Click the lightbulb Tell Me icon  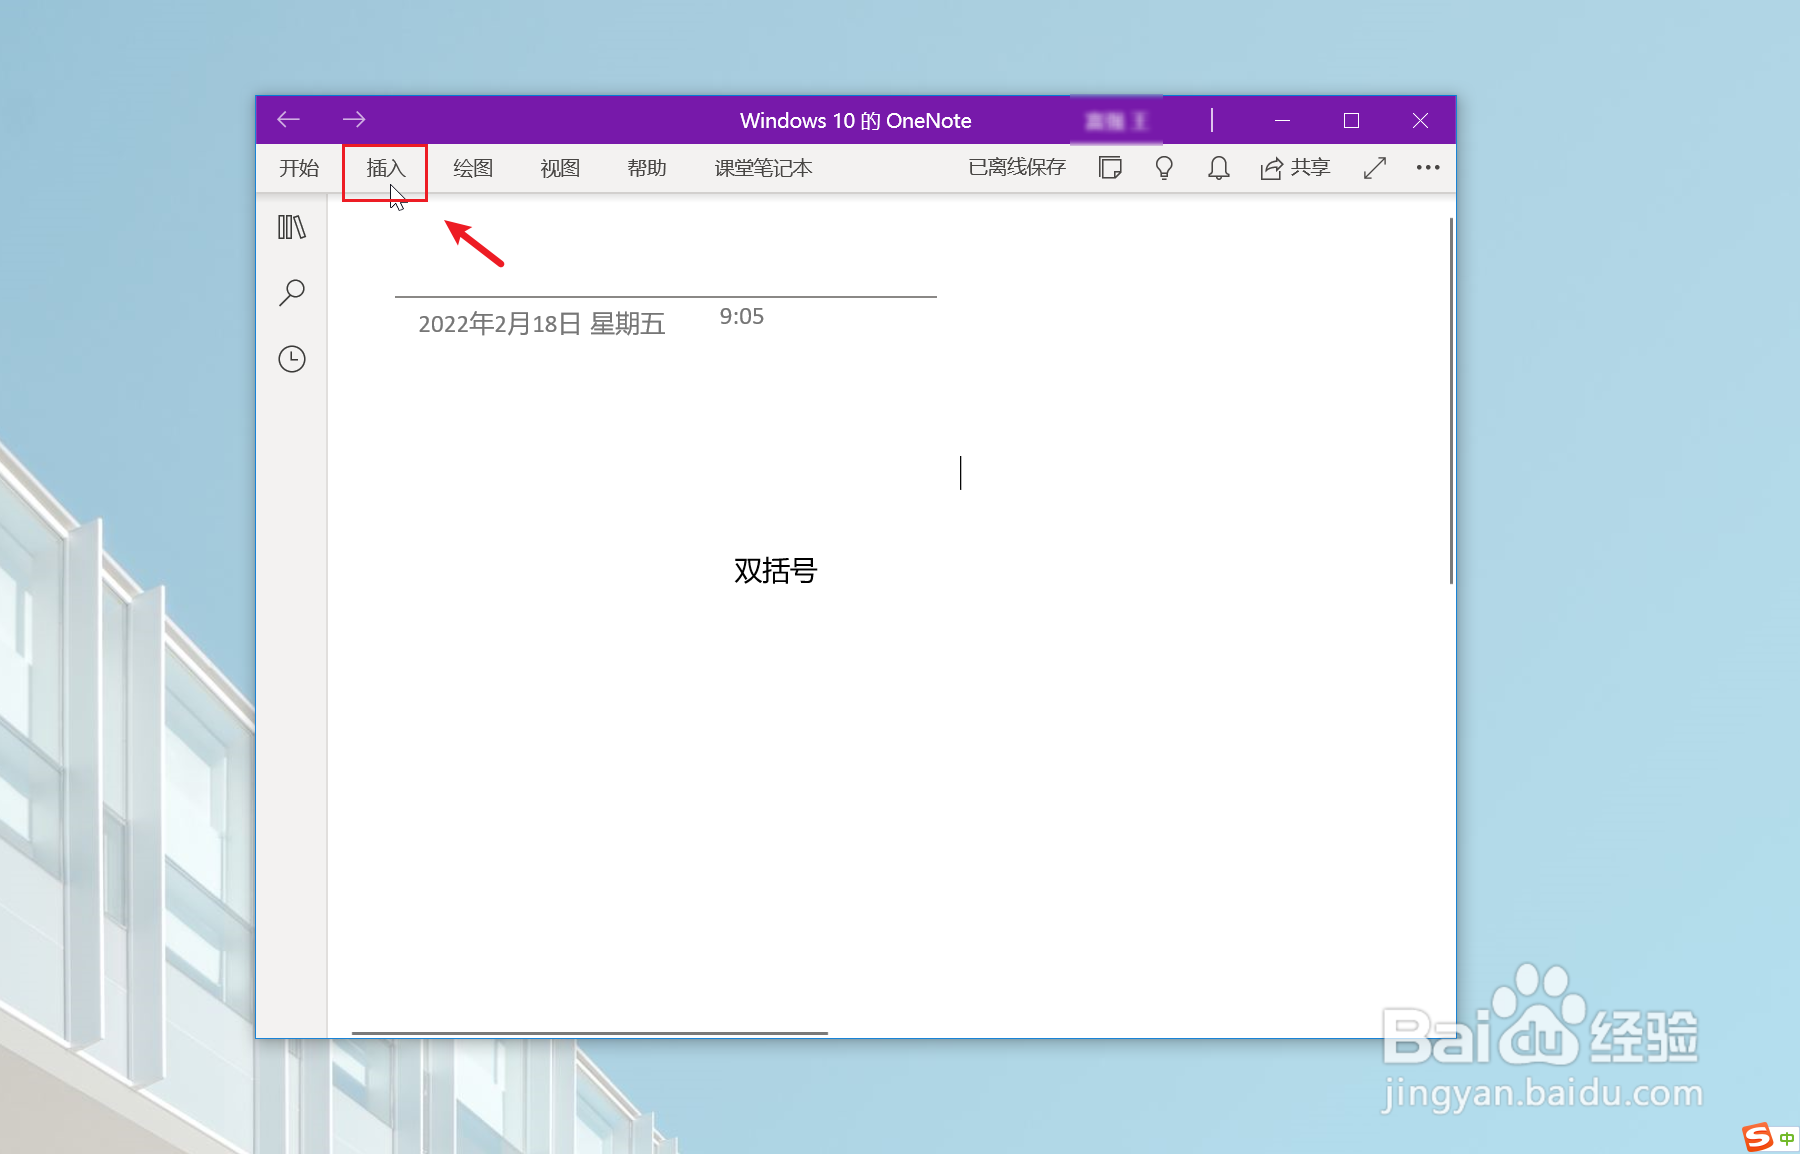(x=1164, y=168)
